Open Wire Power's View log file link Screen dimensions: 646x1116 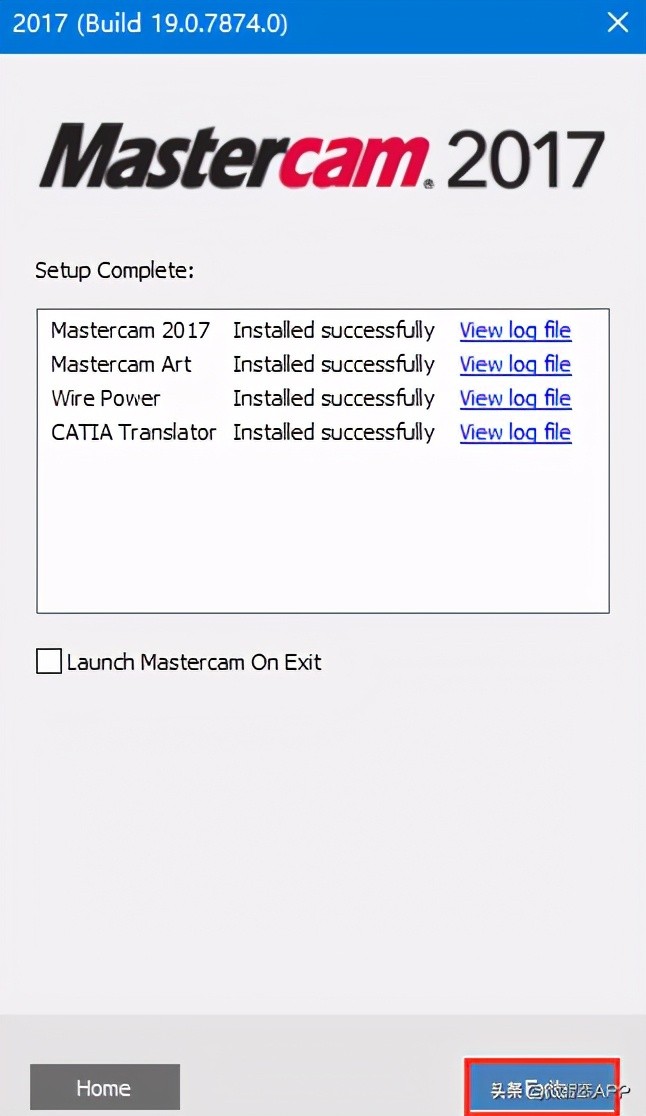pyautogui.click(x=515, y=398)
